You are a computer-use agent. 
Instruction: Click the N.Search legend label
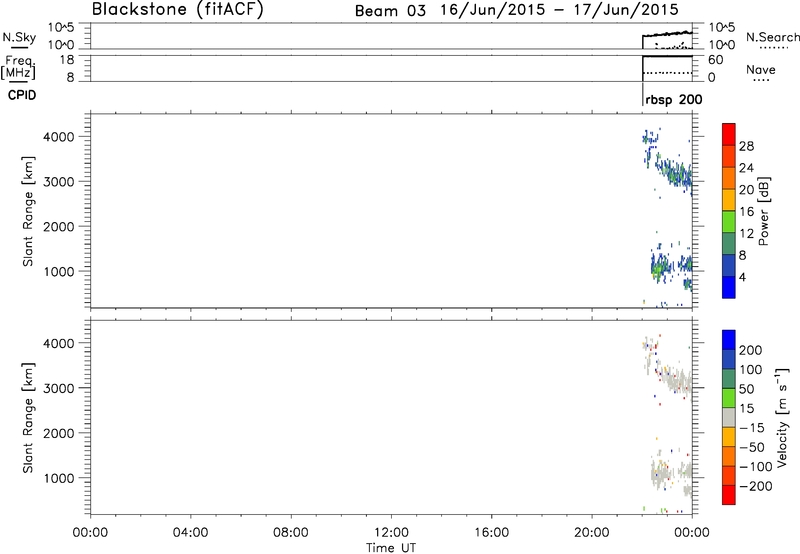tap(772, 37)
